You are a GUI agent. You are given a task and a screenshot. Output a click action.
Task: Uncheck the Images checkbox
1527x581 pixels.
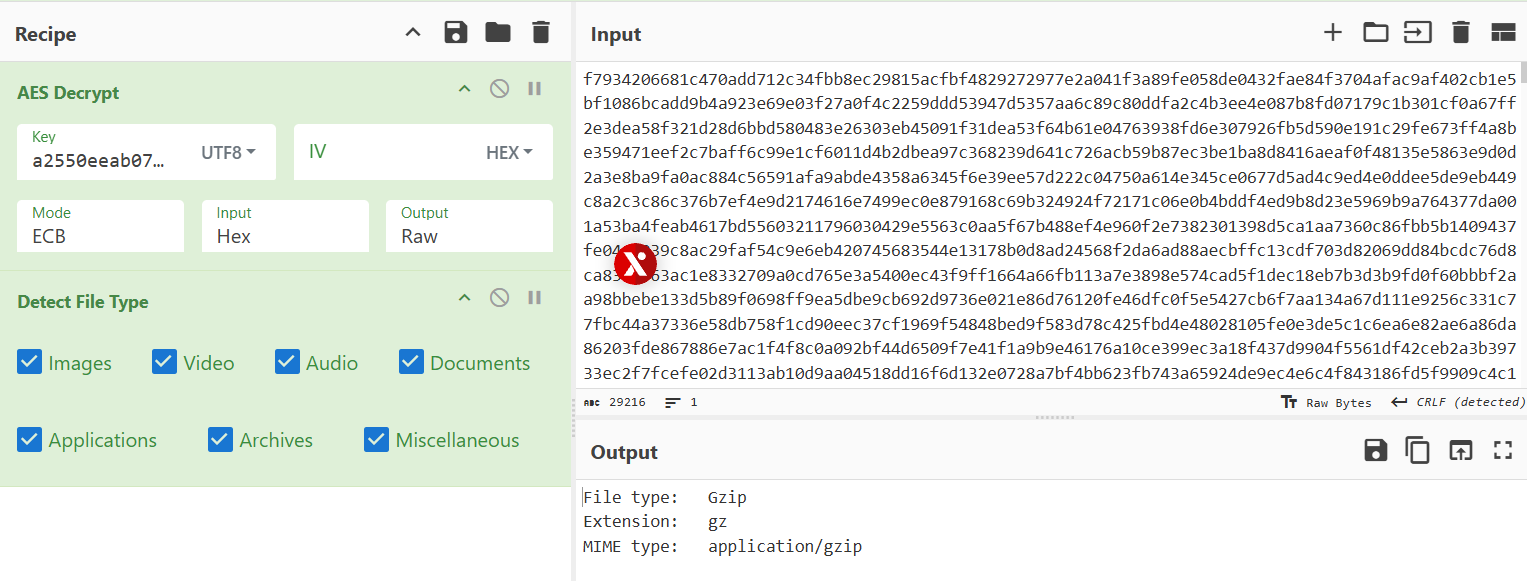click(x=29, y=362)
